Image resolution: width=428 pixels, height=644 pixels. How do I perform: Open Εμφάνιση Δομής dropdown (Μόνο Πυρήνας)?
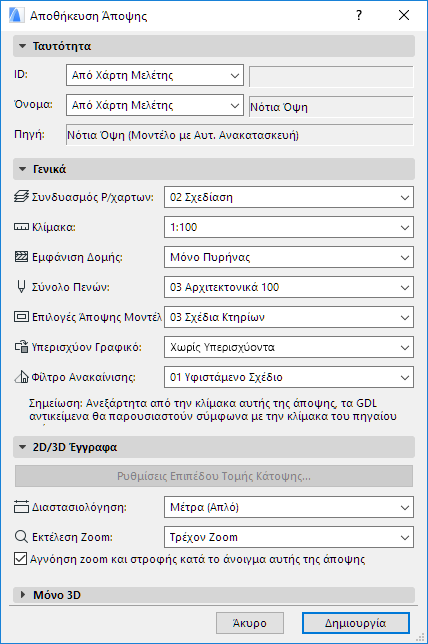coord(289,257)
